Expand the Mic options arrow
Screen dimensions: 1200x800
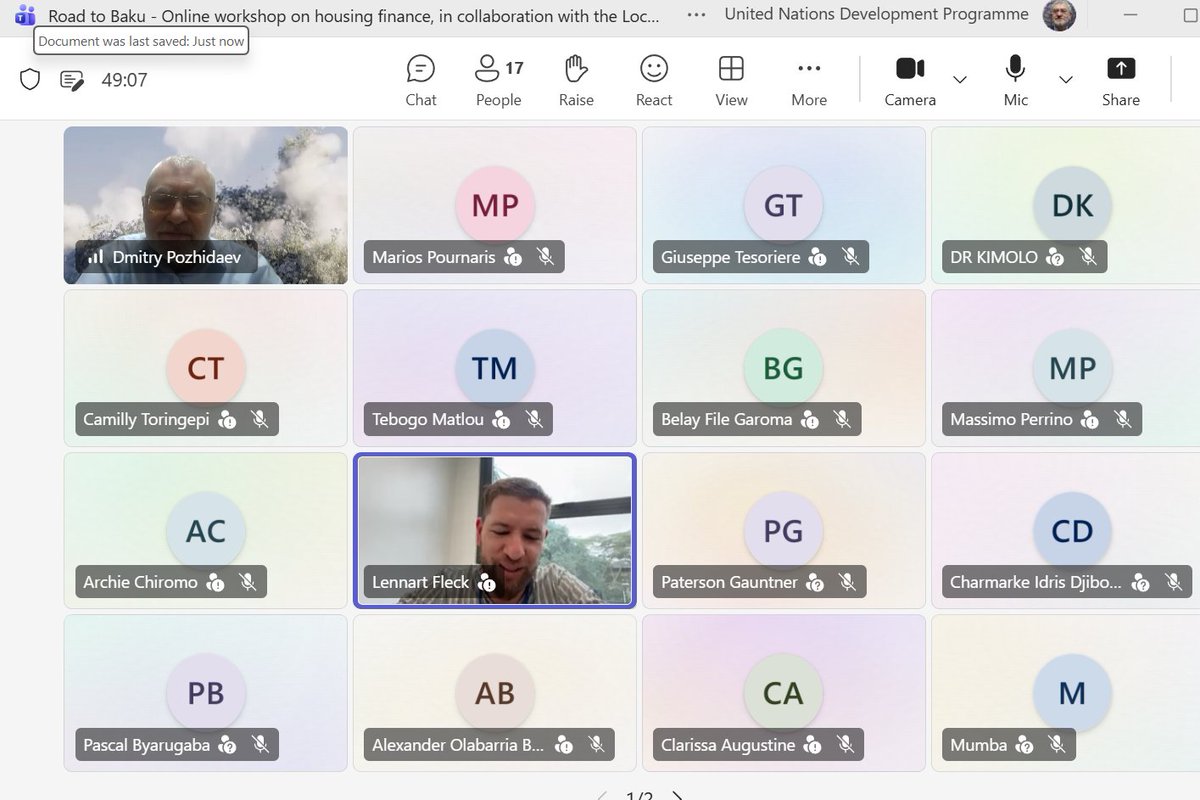click(1066, 80)
